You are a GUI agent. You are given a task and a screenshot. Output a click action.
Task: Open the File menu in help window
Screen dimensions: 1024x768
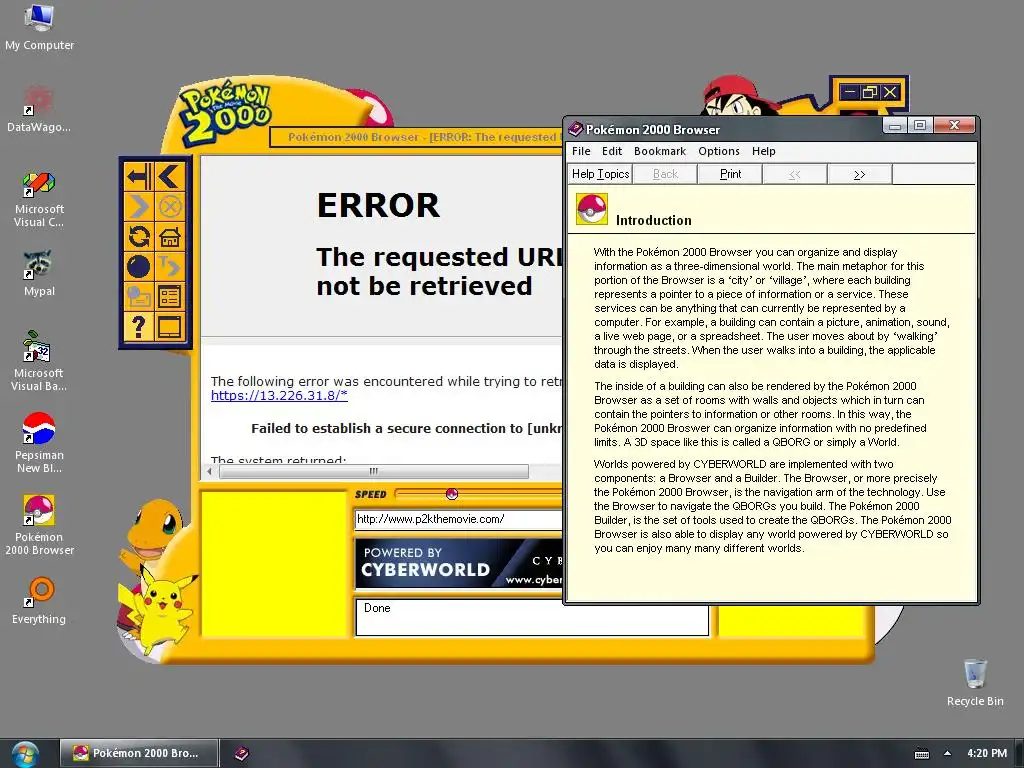(x=581, y=151)
